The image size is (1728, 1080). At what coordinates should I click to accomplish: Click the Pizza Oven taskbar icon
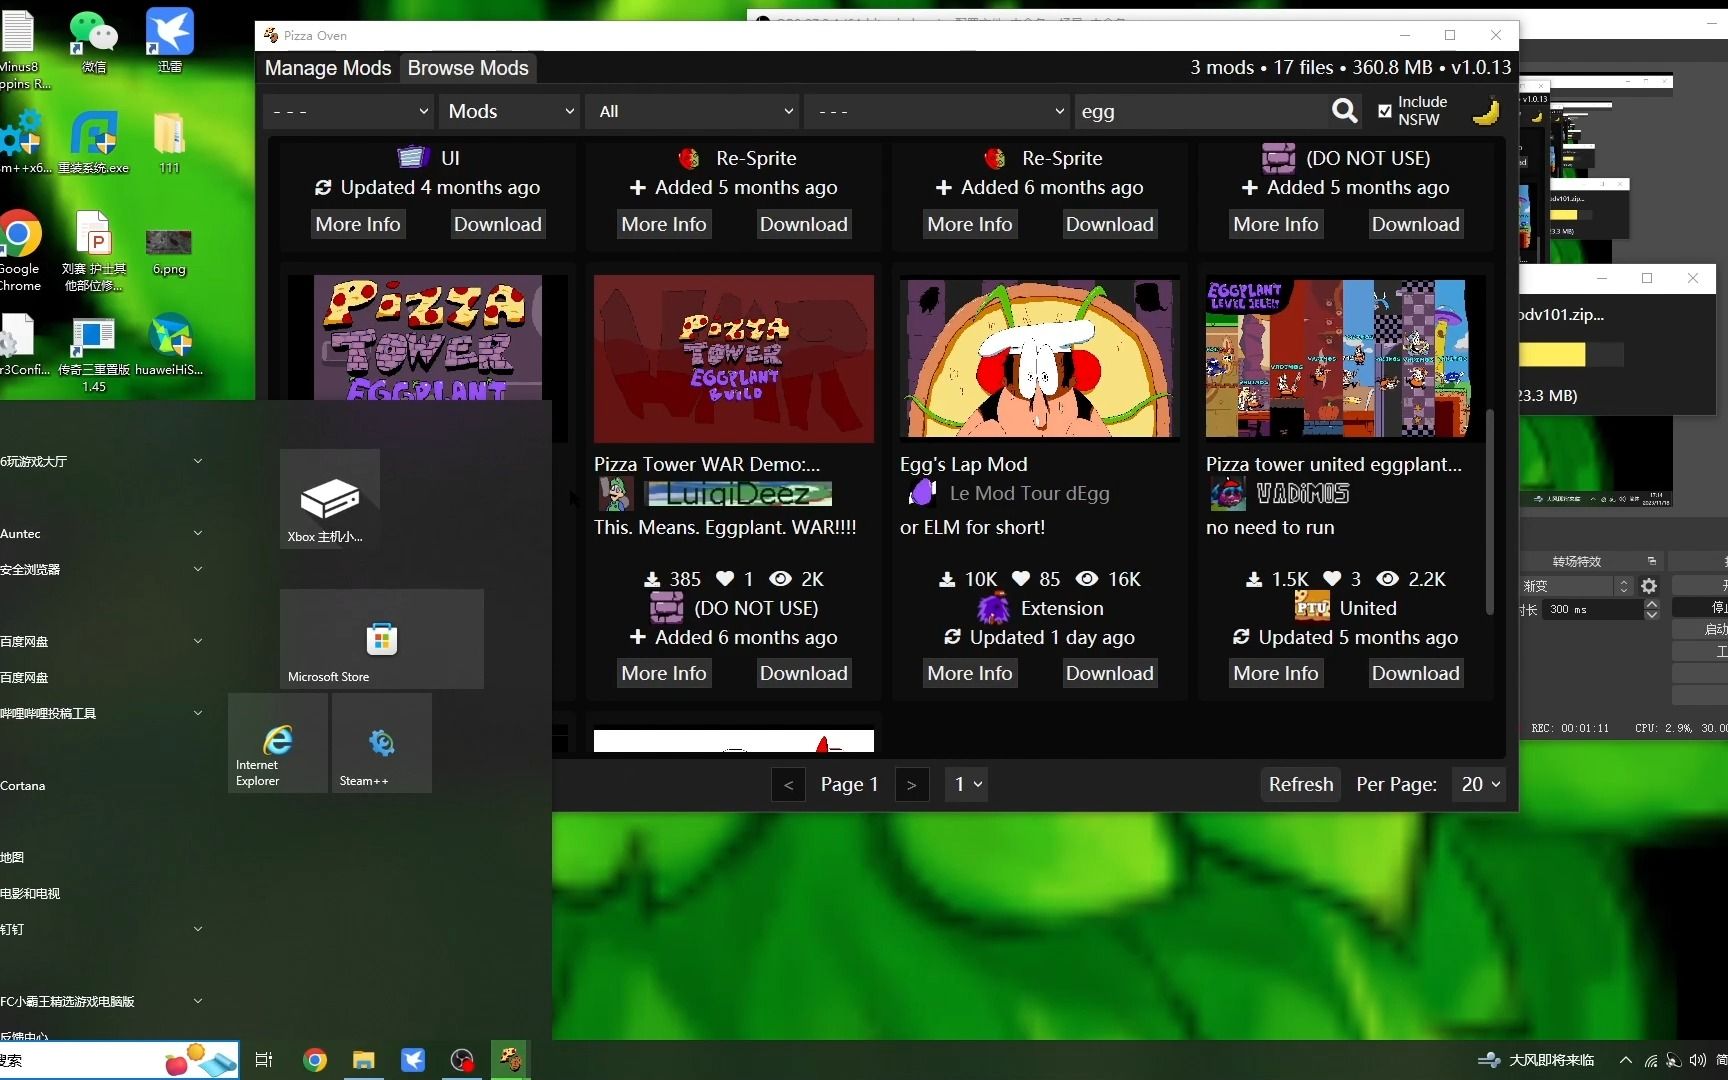(511, 1060)
